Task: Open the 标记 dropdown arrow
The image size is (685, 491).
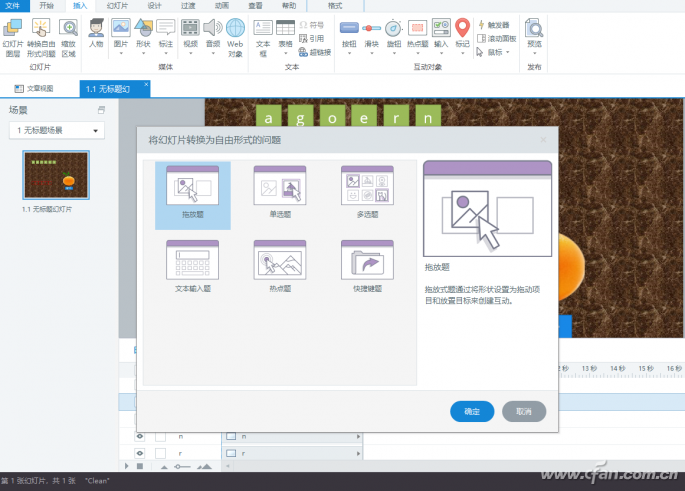Action: 463,53
